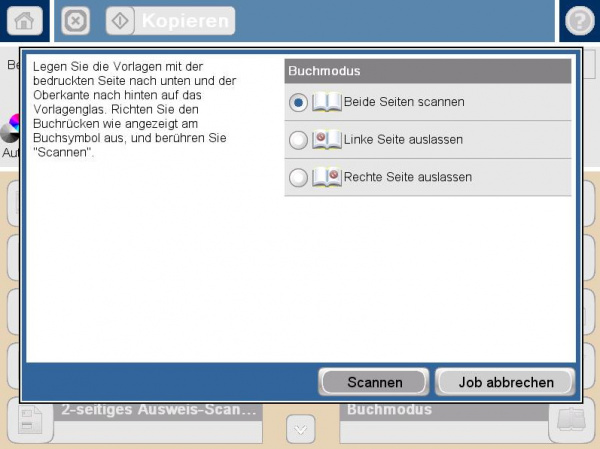Click the color wheel icon behind the dialog
The height and width of the screenshot is (449, 600).
[x=10, y=128]
